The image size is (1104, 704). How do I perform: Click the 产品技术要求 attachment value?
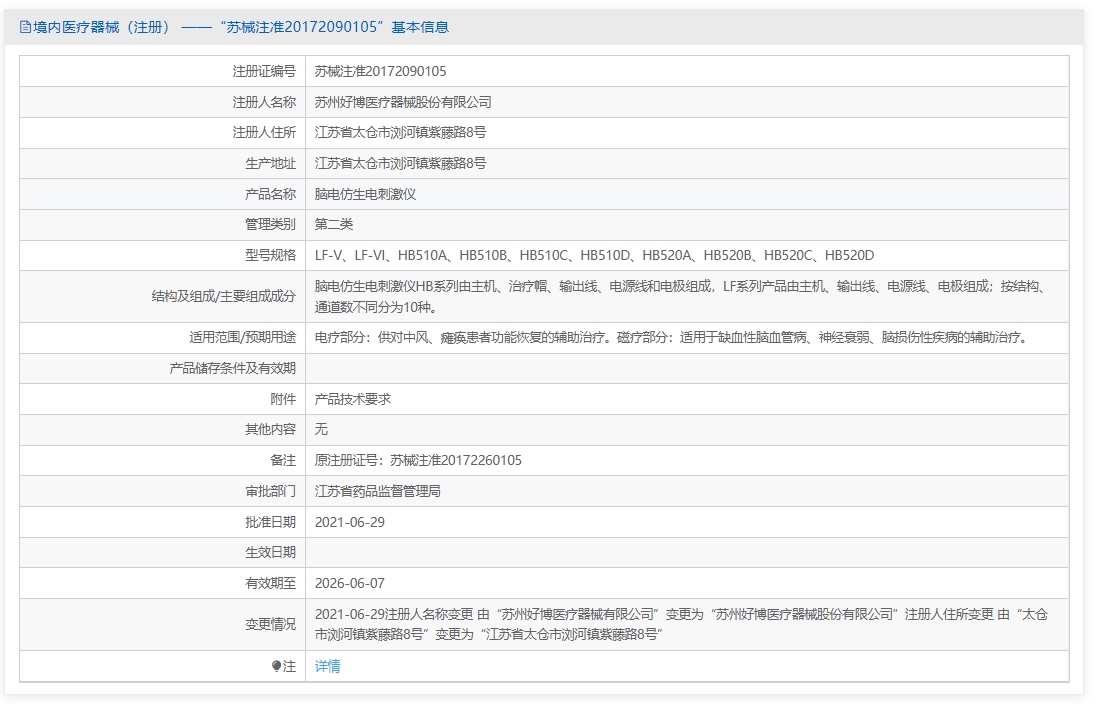point(353,399)
